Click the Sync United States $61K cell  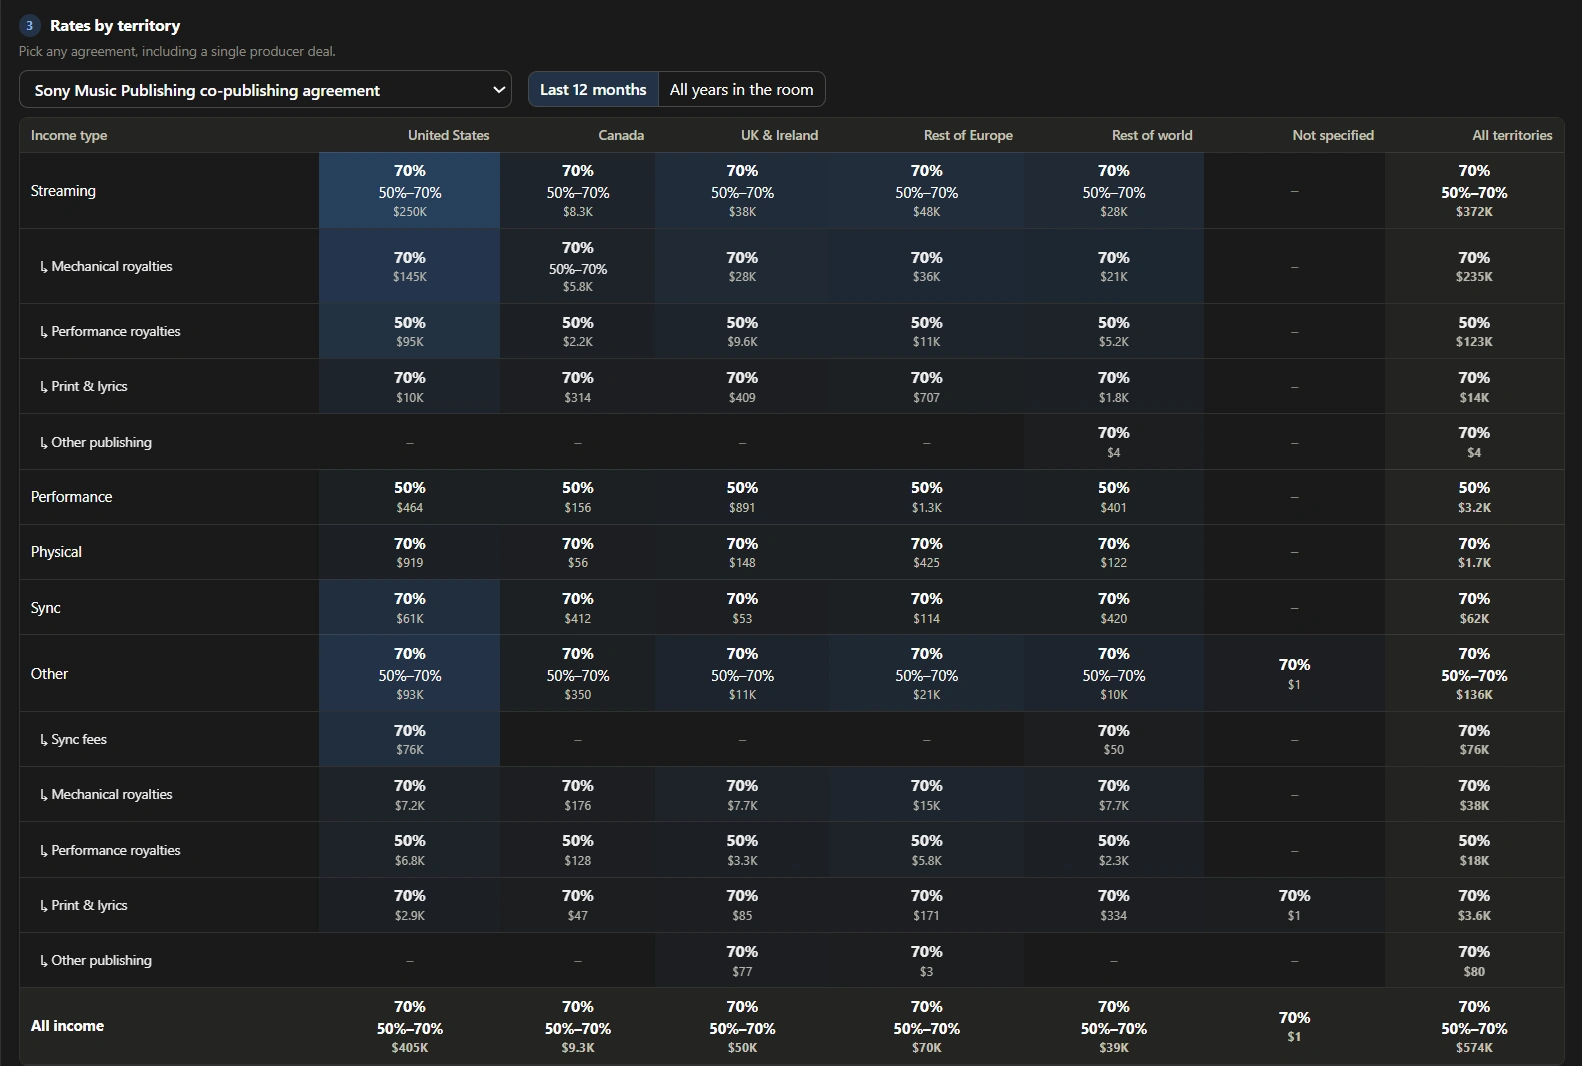[x=410, y=608]
